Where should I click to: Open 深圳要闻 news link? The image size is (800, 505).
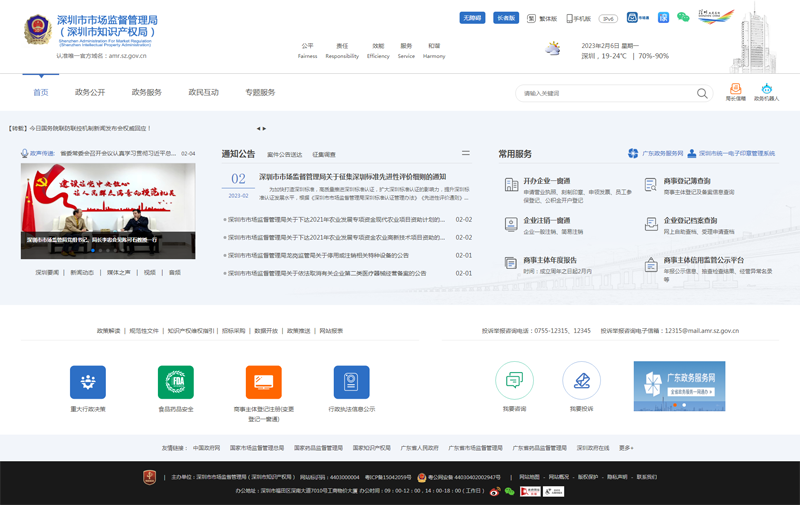47,272
